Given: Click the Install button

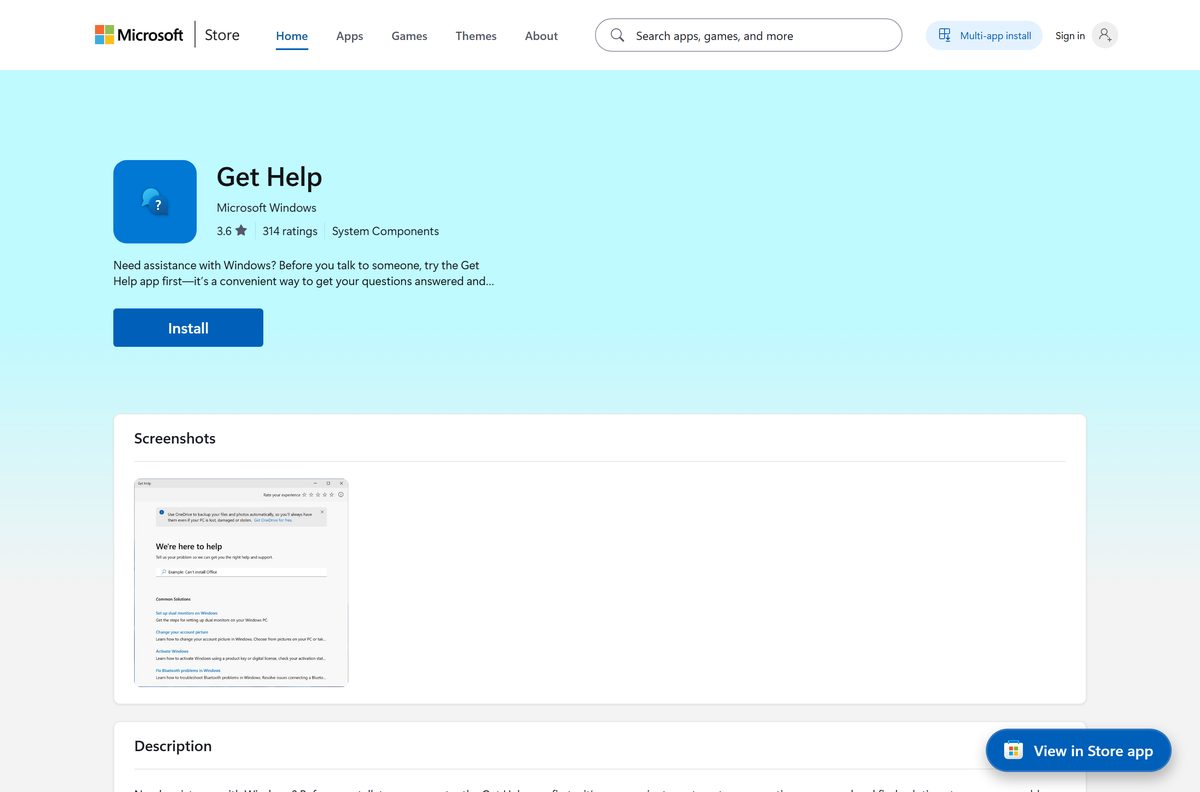Looking at the screenshot, I should pyautogui.click(x=188, y=328).
